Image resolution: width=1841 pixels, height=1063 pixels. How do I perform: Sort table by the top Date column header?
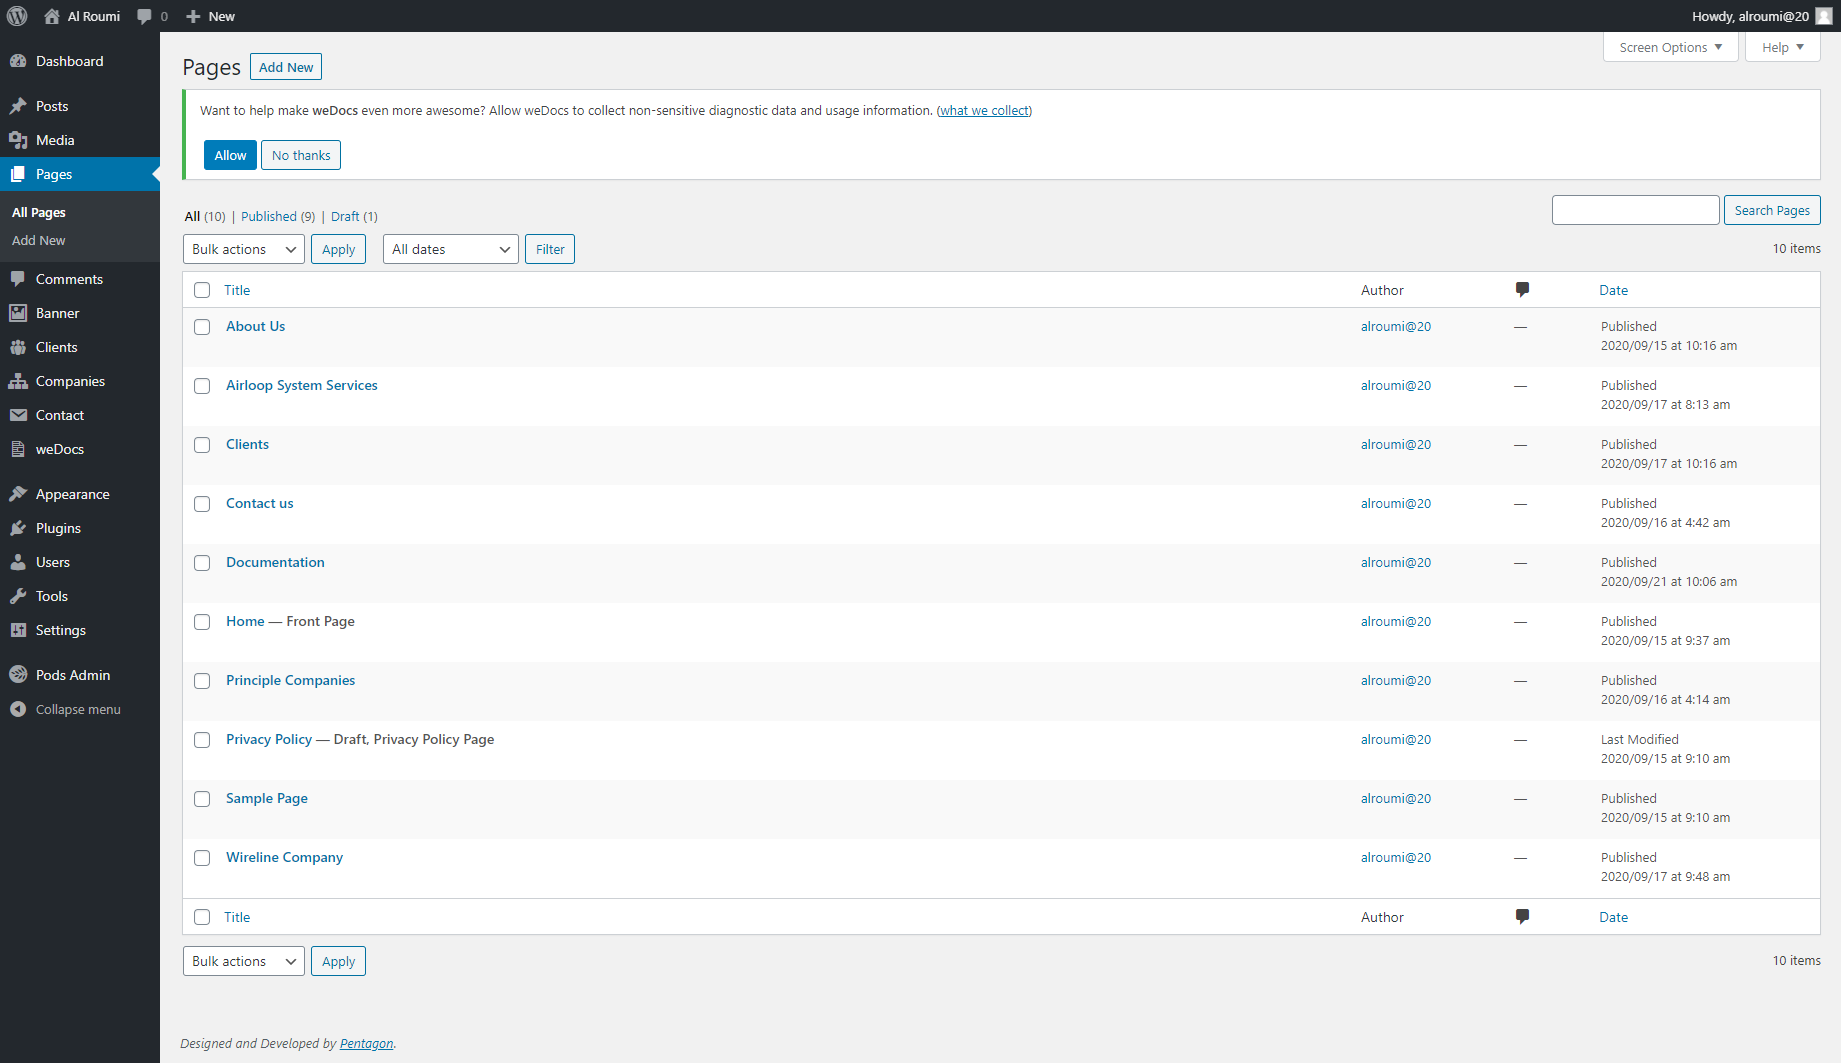tap(1613, 290)
